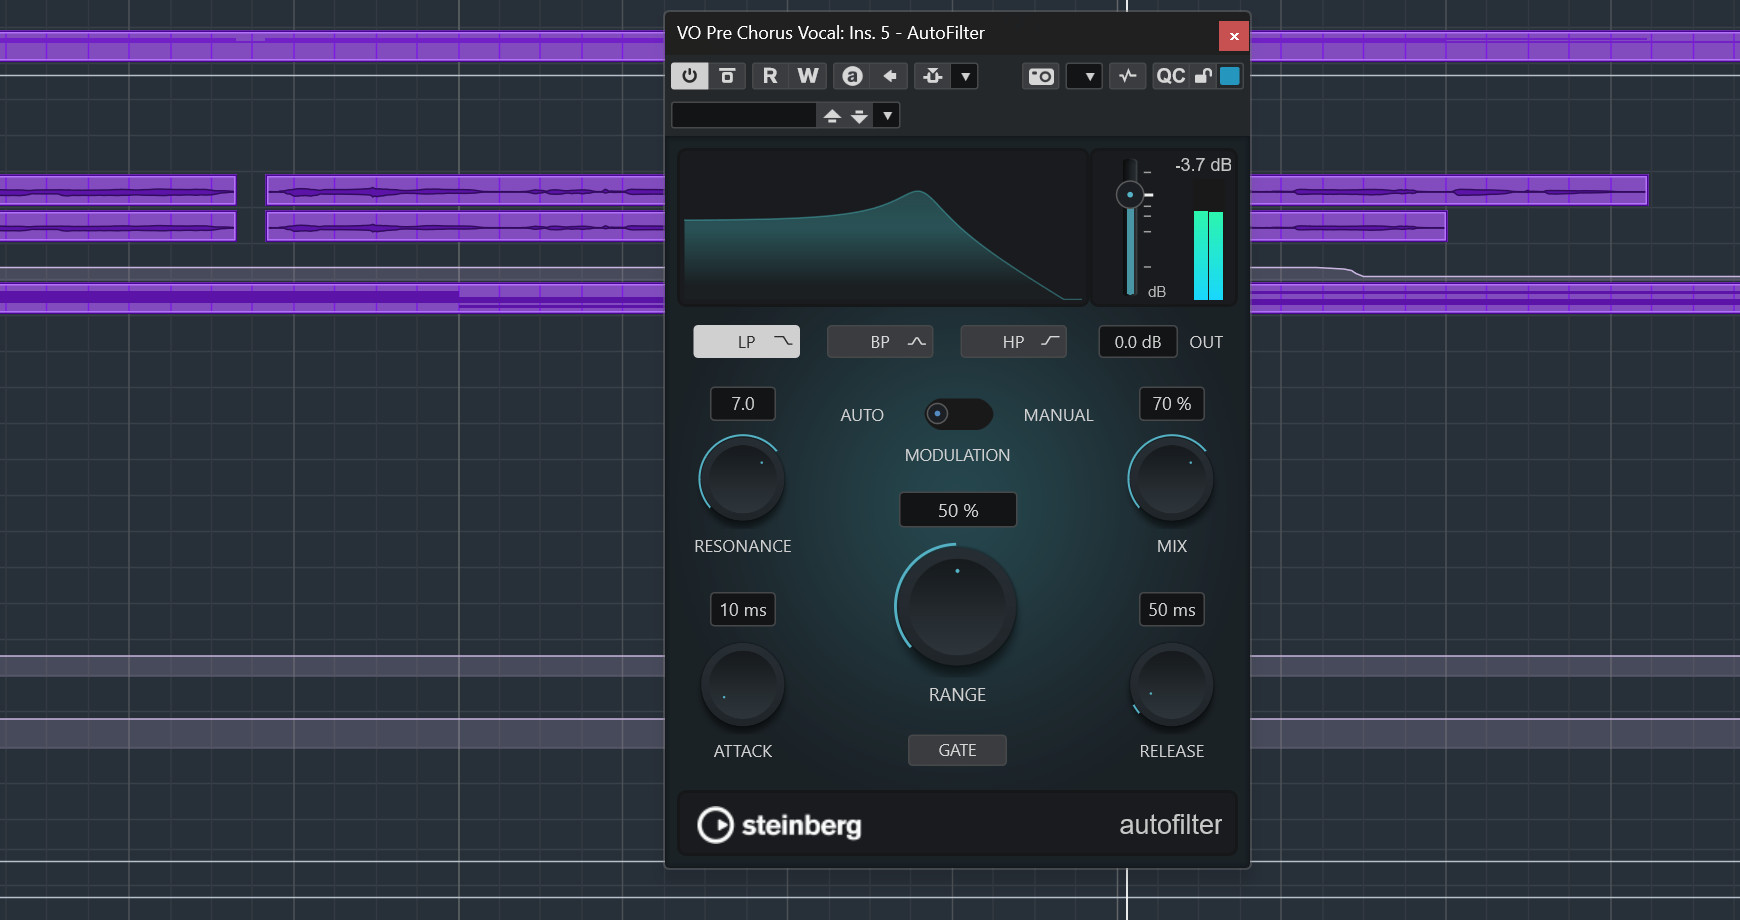The width and height of the screenshot is (1740, 920).
Task: Toggle the Auto/Manual modulation switch
Action: [958, 414]
